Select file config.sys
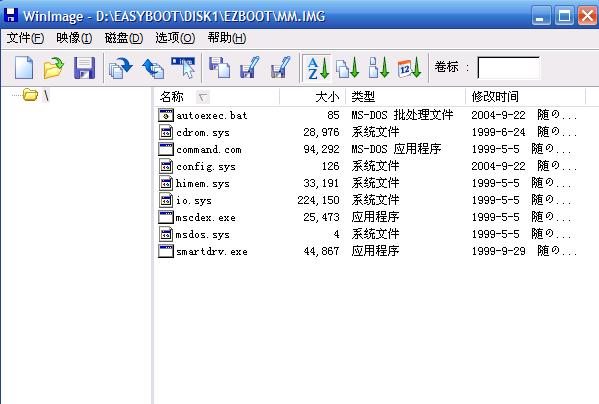The height and width of the screenshot is (404, 599). [206, 166]
